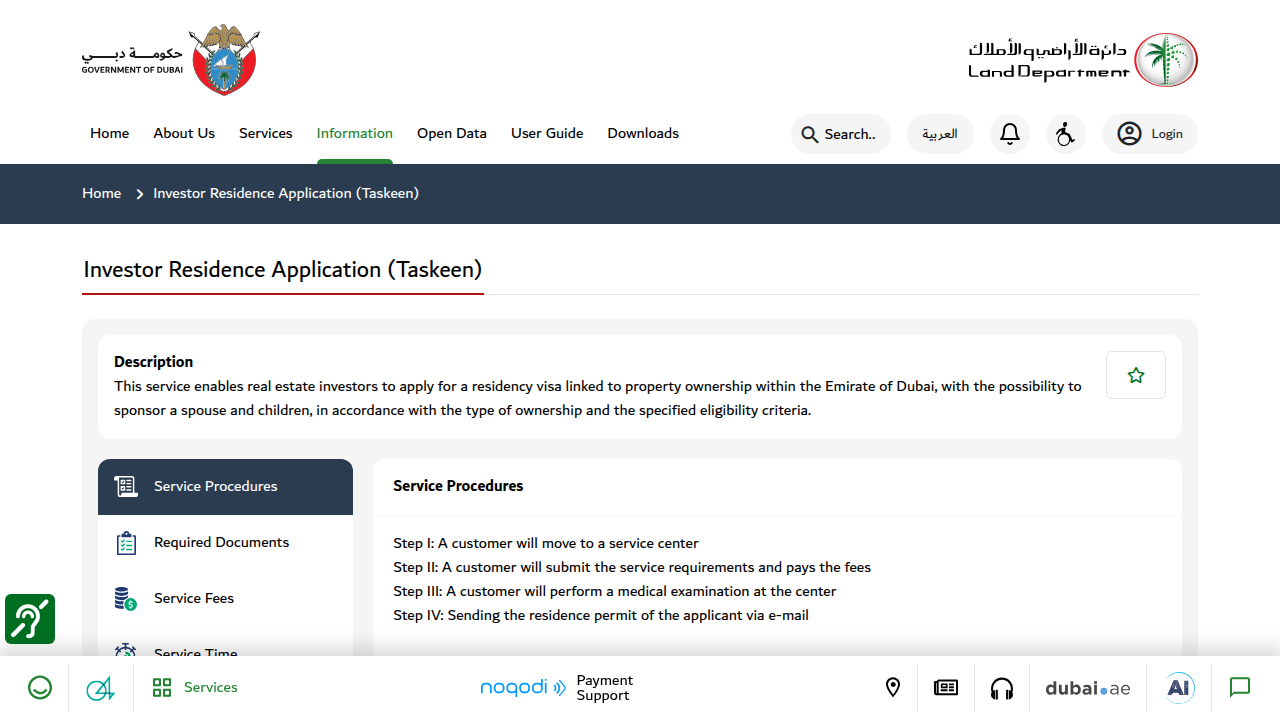The width and height of the screenshot is (1280, 720).
Task: Open the Home menu item
Action: (x=110, y=133)
